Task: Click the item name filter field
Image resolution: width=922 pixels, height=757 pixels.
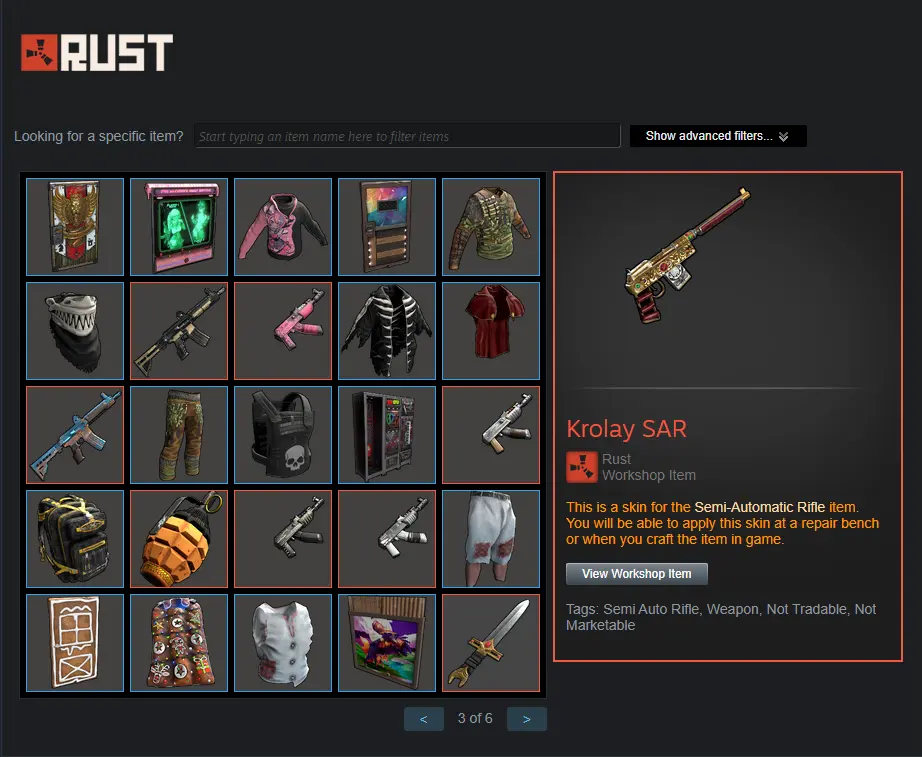Action: pos(407,136)
